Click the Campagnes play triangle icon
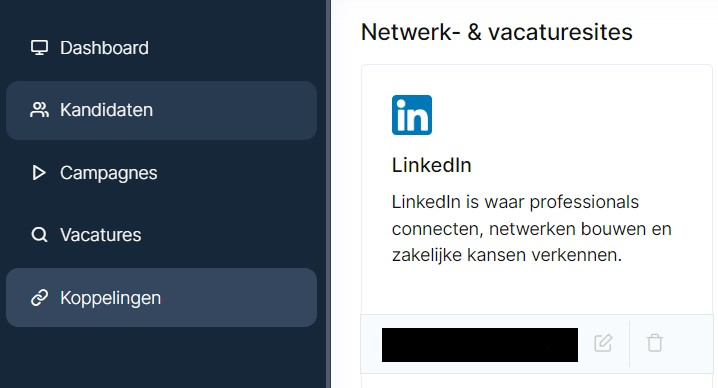718x388 pixels. (x=39, y=173)
